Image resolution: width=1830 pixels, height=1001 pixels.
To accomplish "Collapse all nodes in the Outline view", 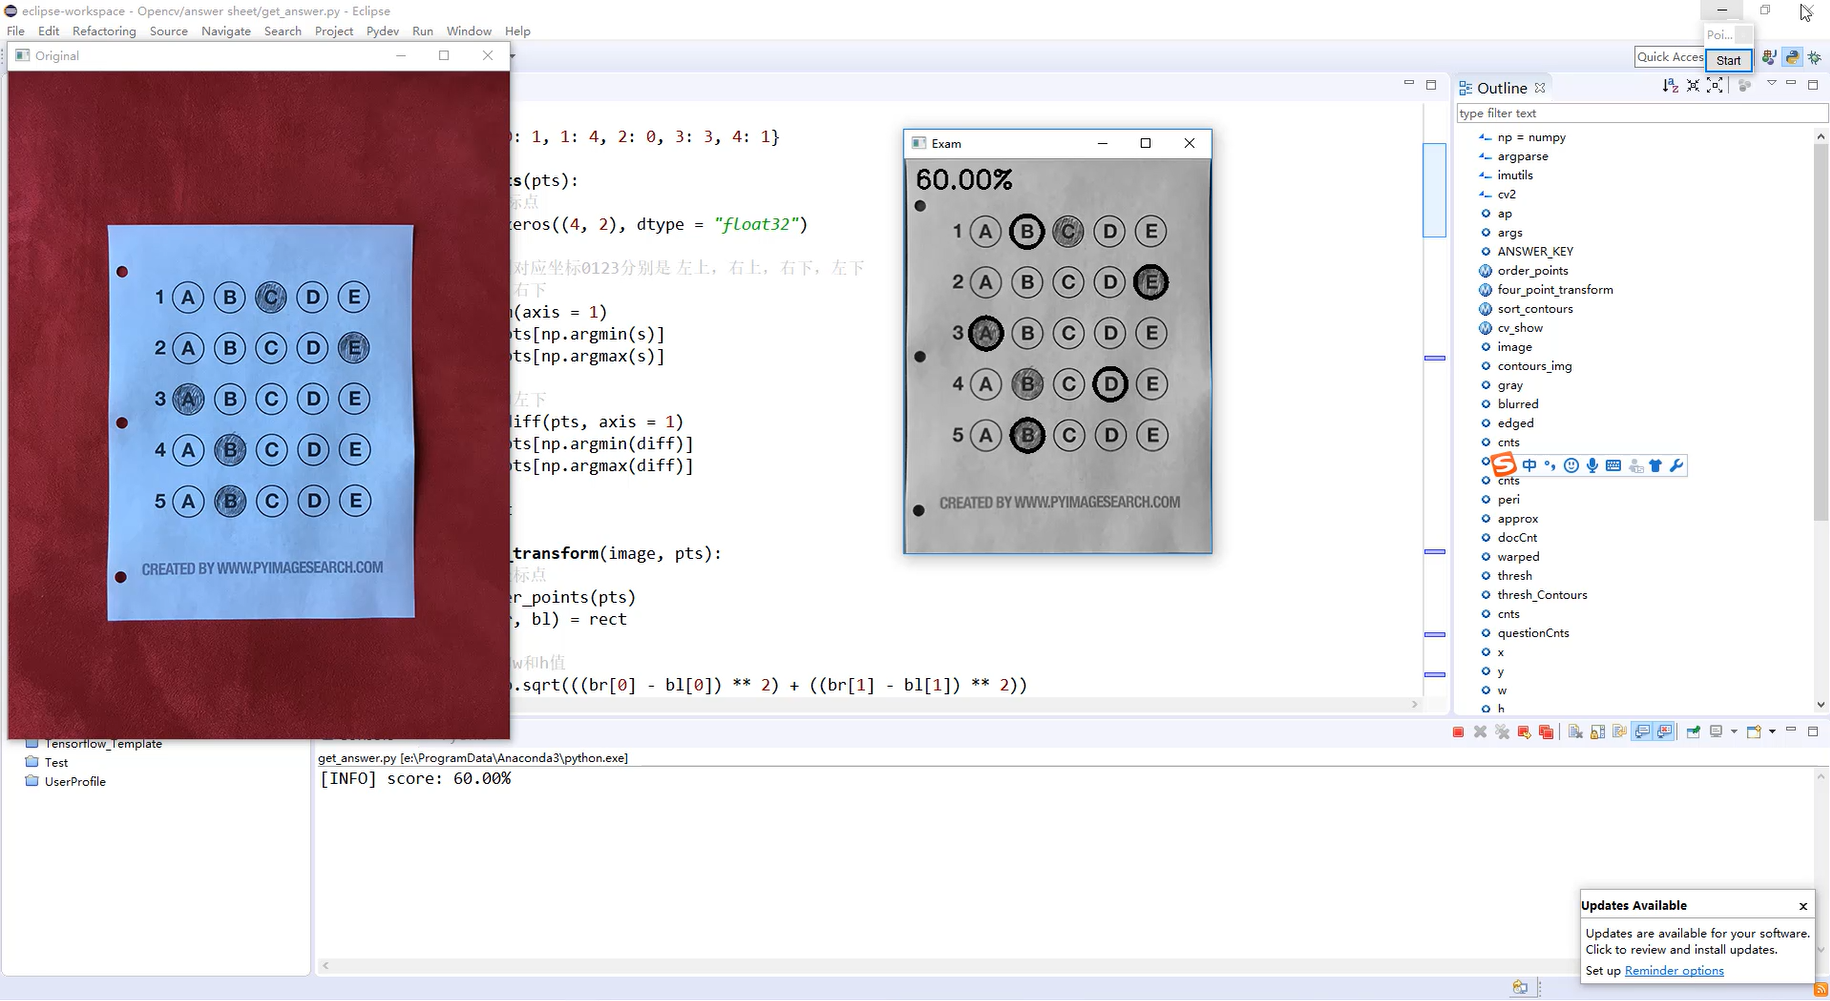I will pos(1693,86).
